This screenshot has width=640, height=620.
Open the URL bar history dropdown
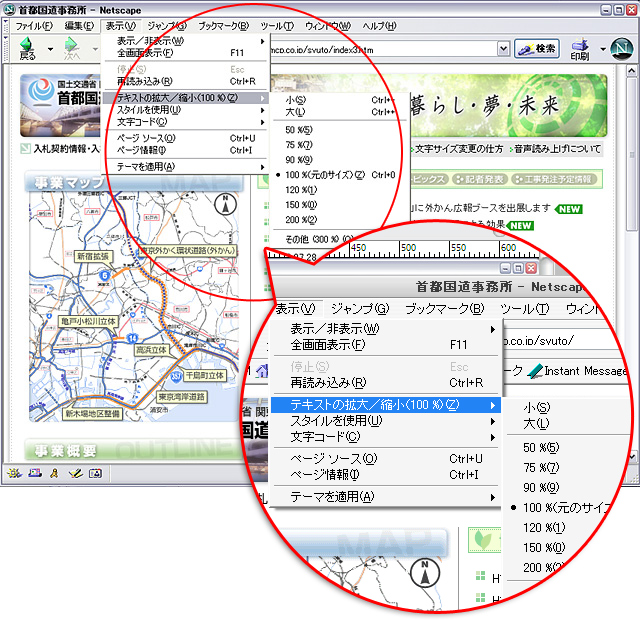click(x=504, y=49)
